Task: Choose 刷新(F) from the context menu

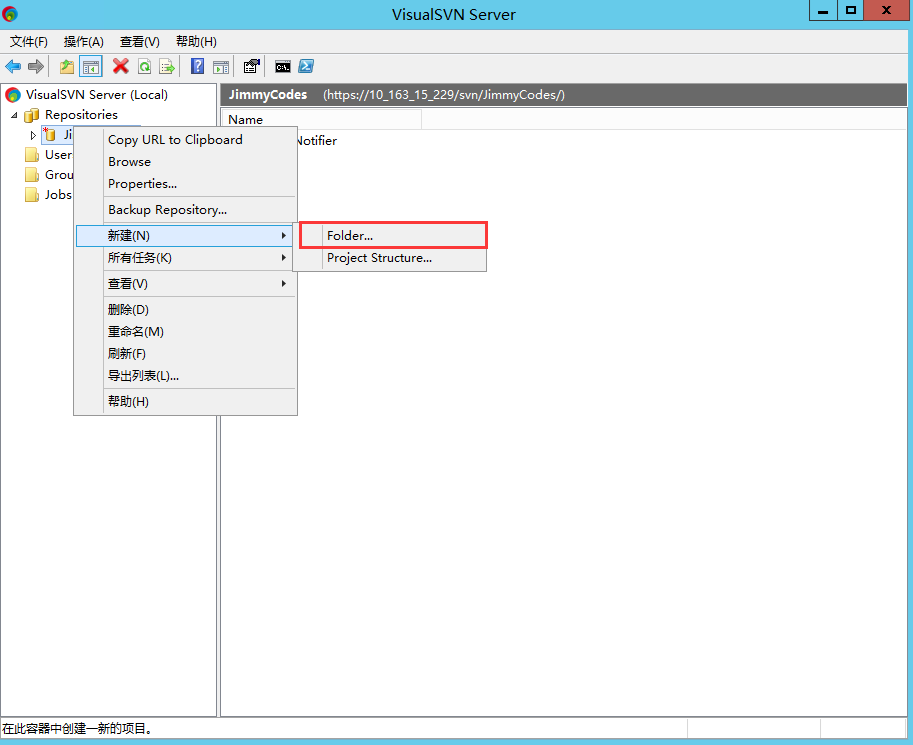Action: click(126, 354)
